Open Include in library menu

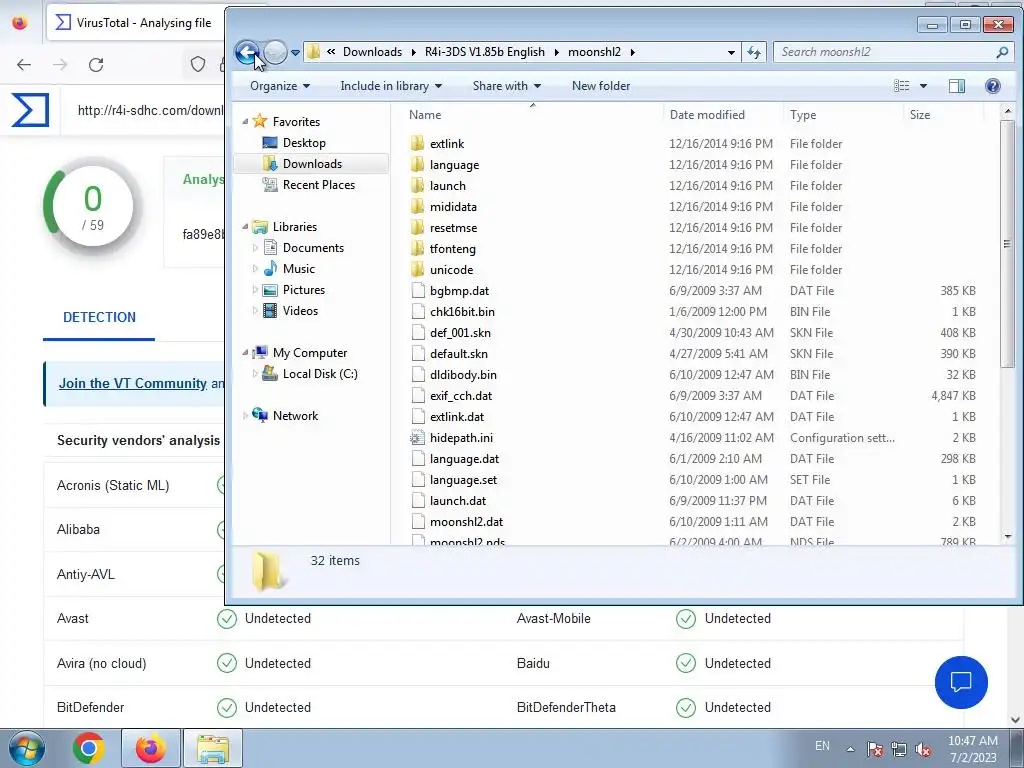pyautogui.click(x=391, y=86)
